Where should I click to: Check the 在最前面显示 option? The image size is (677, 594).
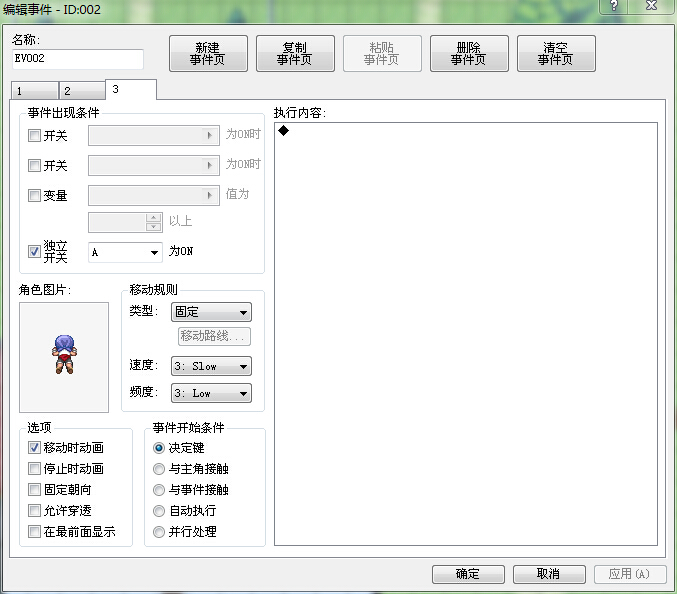pos(34,531)
